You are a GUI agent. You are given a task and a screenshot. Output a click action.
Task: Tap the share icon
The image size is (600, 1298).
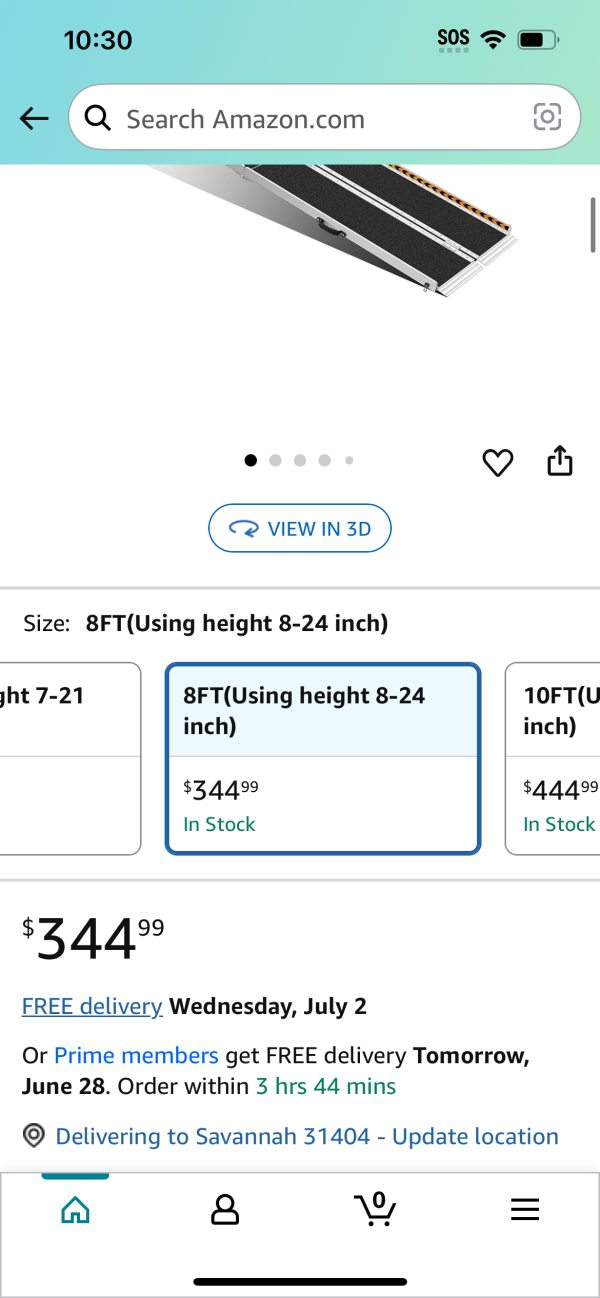pos(560,460)
